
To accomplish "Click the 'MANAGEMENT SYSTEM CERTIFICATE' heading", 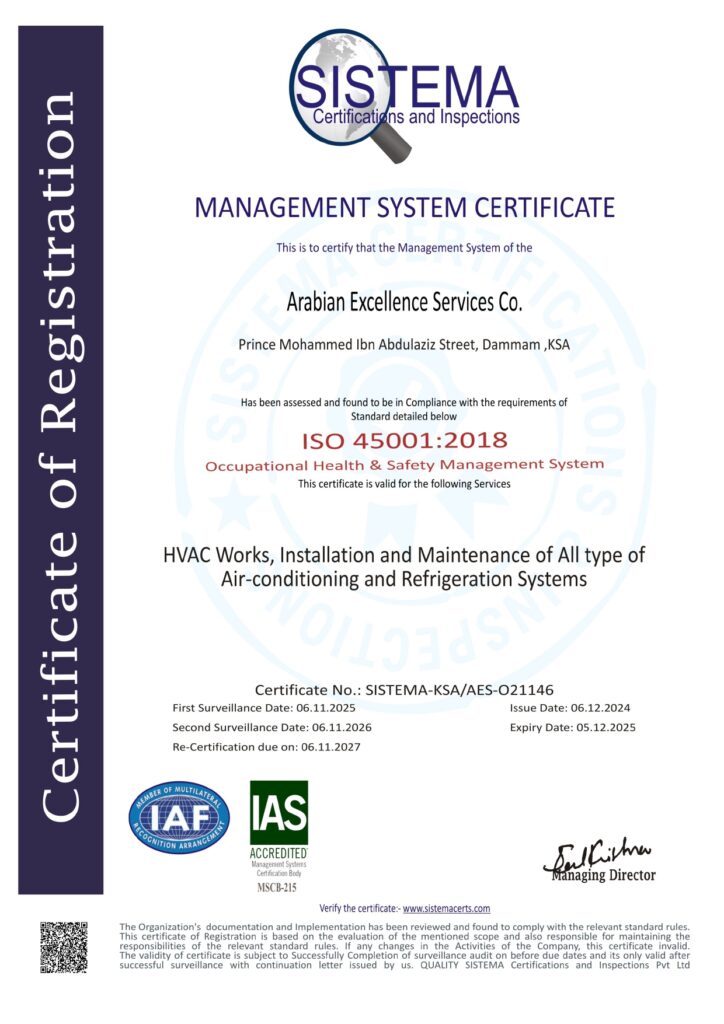I will (405, 208).
